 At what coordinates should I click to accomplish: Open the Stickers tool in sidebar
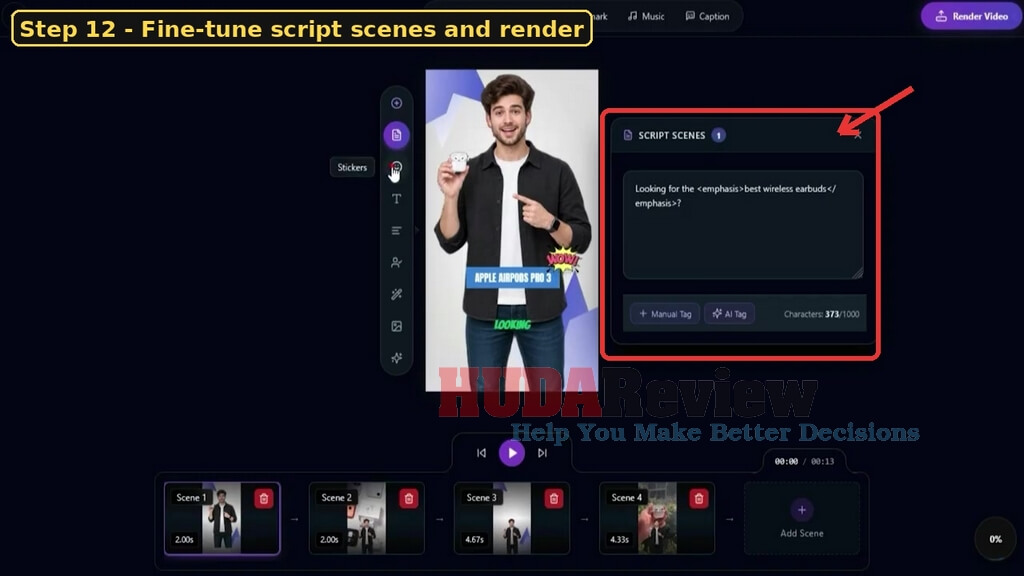coord(396,167)
